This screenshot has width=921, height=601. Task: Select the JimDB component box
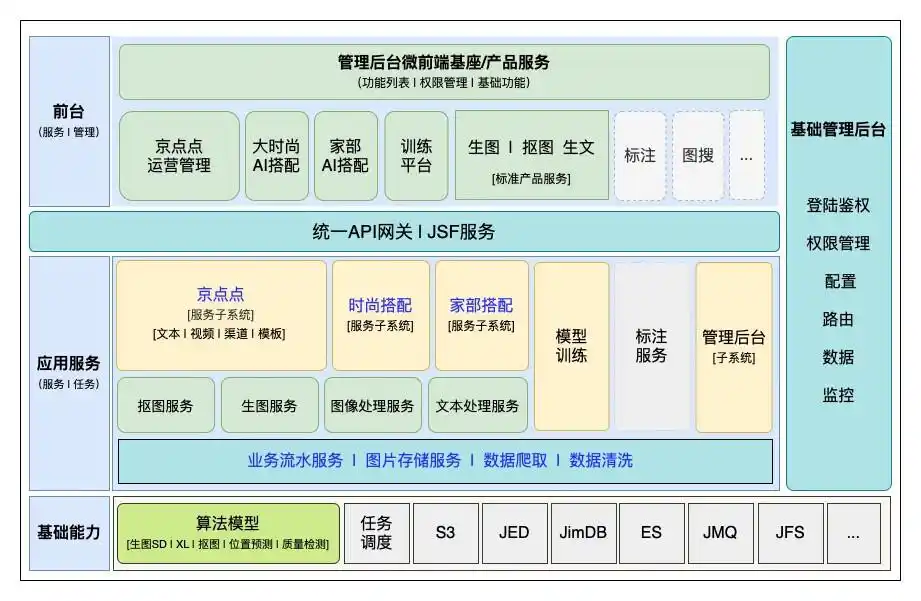click(583, 534)
